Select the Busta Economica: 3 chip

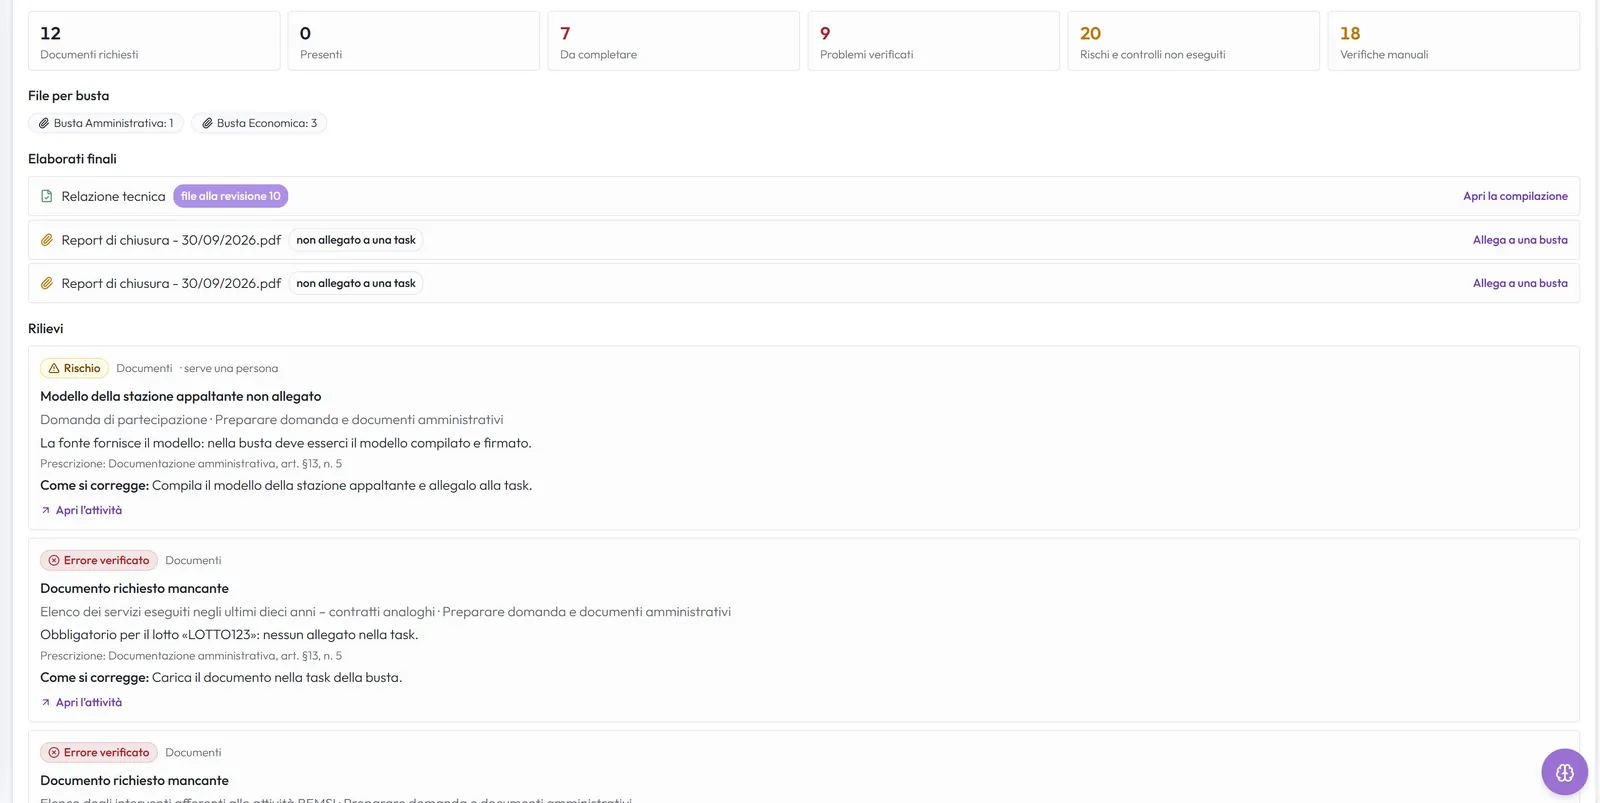(259, 123)
